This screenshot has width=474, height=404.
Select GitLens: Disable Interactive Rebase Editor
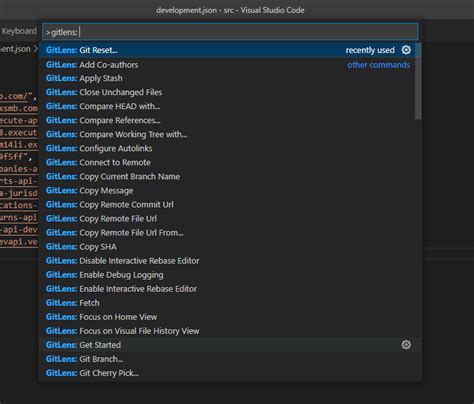pos(227,260)
